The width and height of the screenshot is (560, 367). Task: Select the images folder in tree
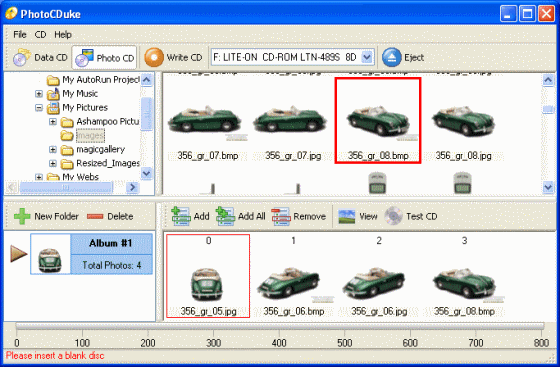tap(90, 136)
